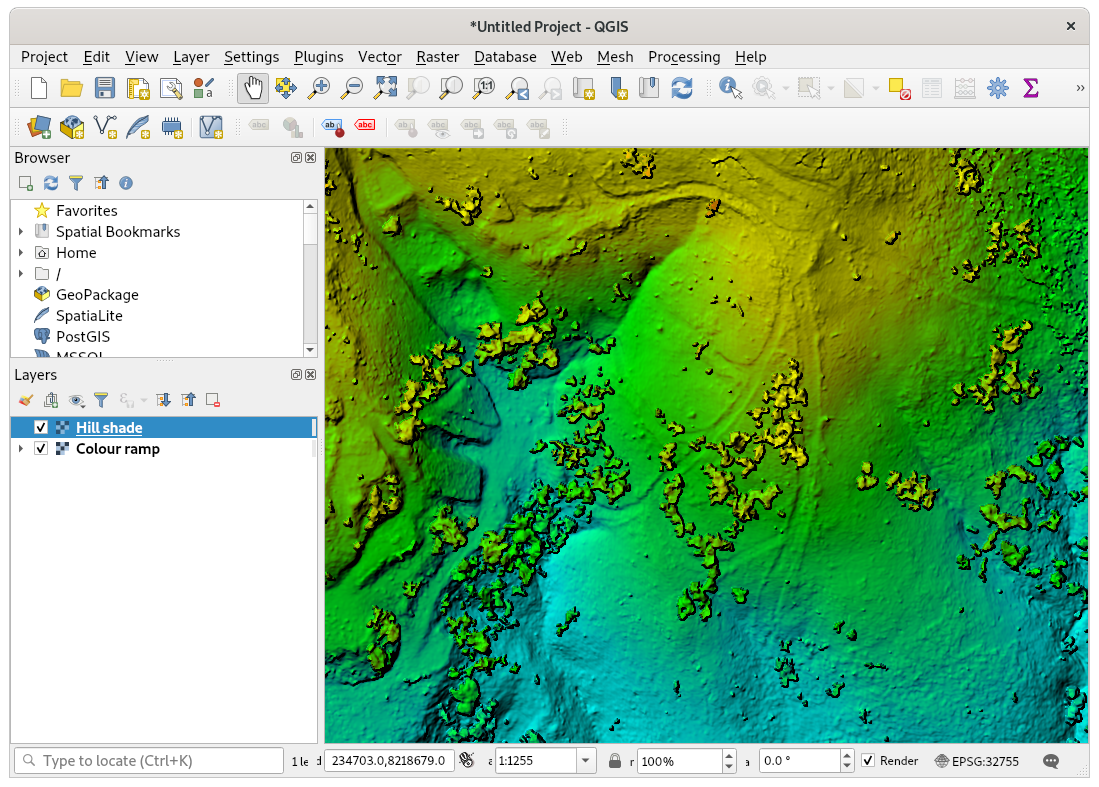This screenshot has height=787, width=1099.
Task: Expand Spatial Bookmarks in Browser
Action: coord(20,231)
